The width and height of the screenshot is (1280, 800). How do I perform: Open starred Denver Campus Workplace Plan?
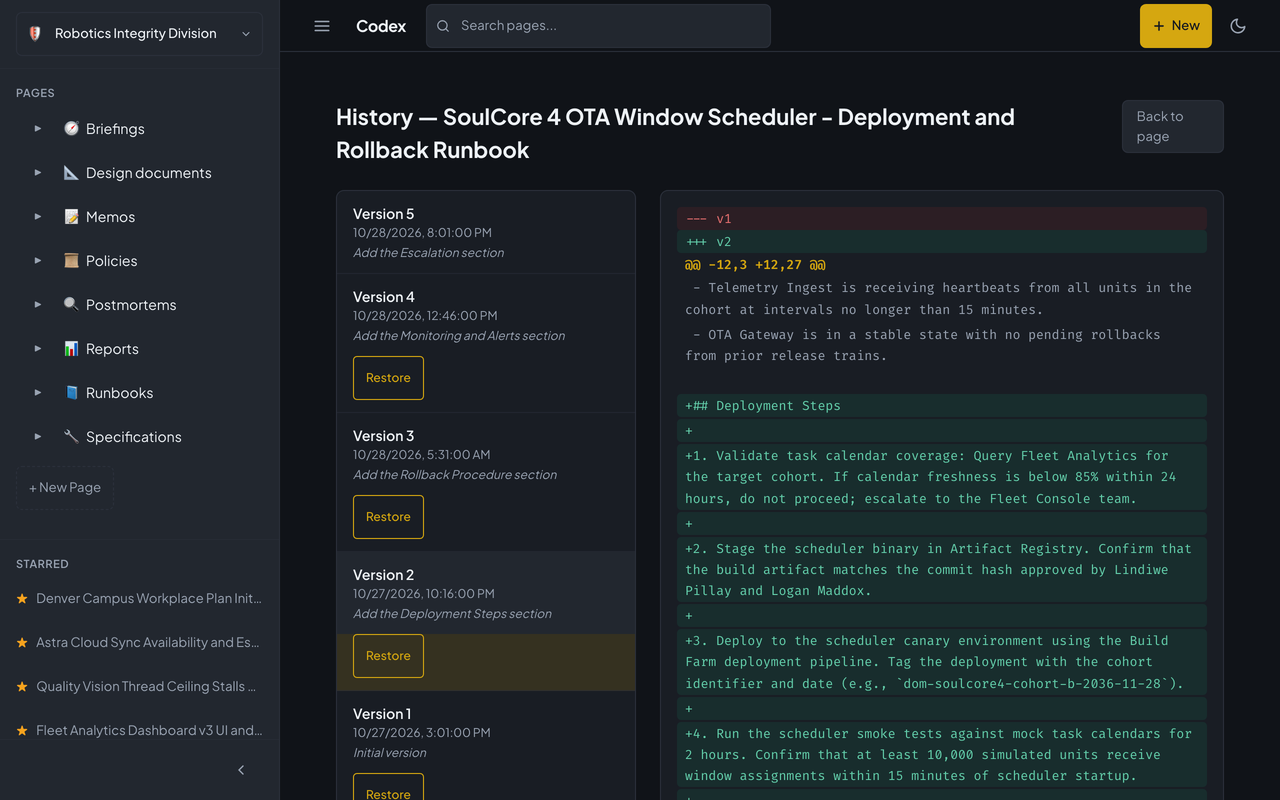[x=149, y=599]
